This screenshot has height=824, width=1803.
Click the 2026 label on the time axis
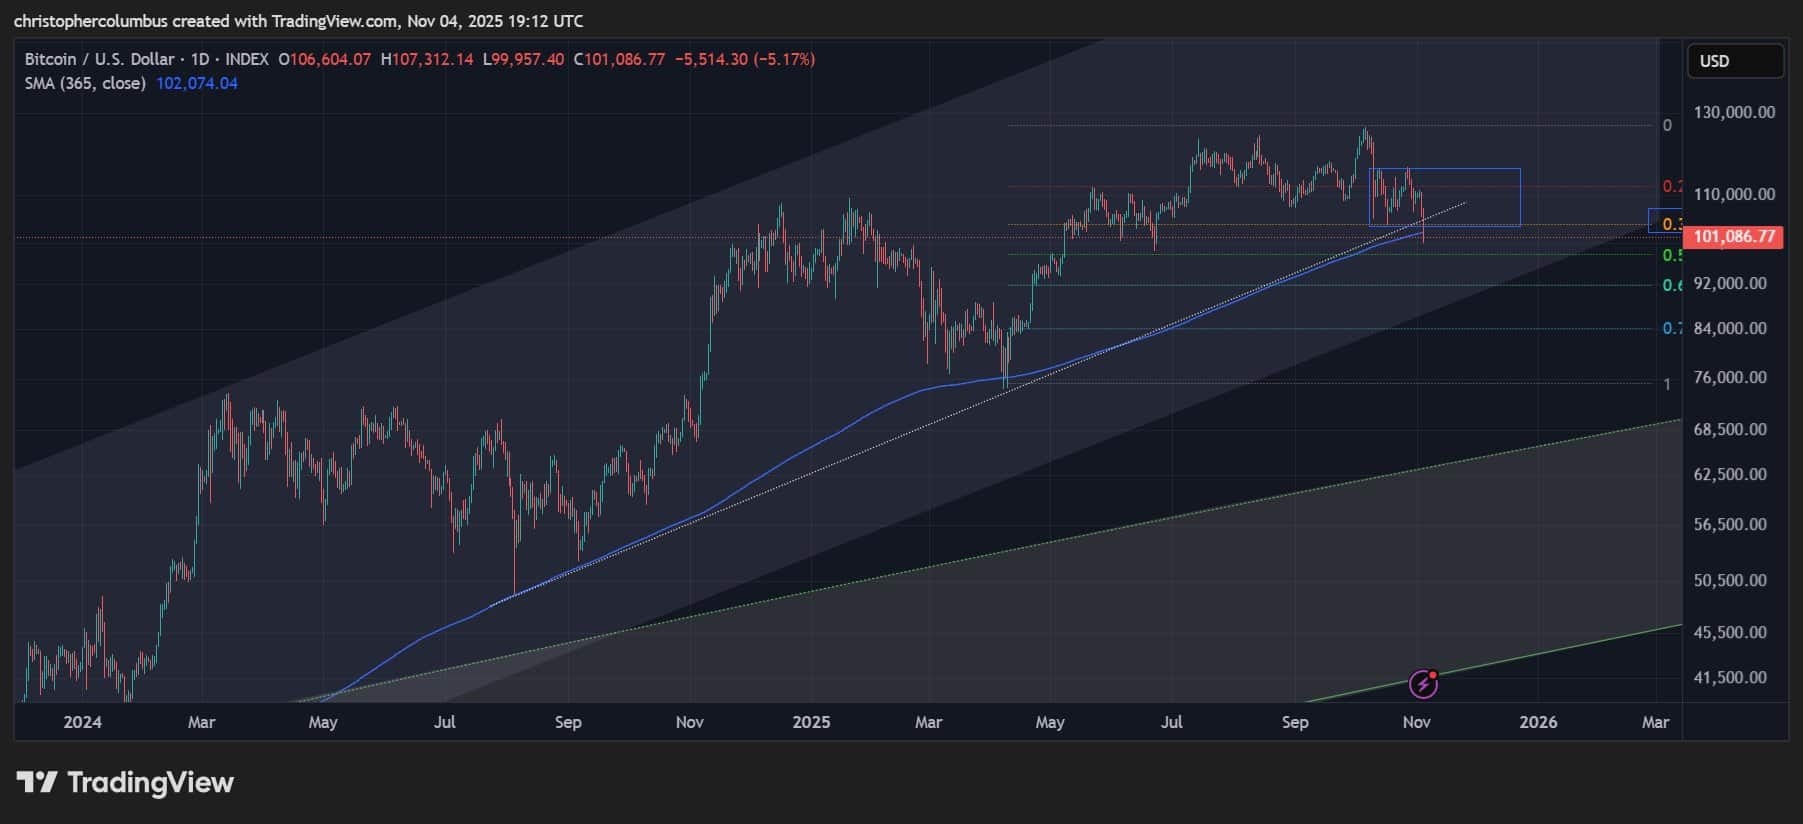tap(1538, 722)
